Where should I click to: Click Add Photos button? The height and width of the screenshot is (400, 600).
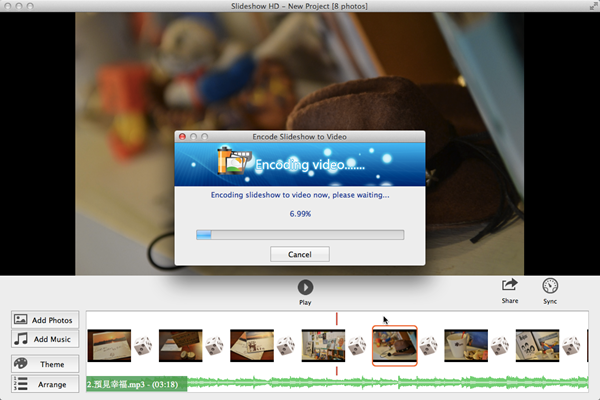coord(45,320)
